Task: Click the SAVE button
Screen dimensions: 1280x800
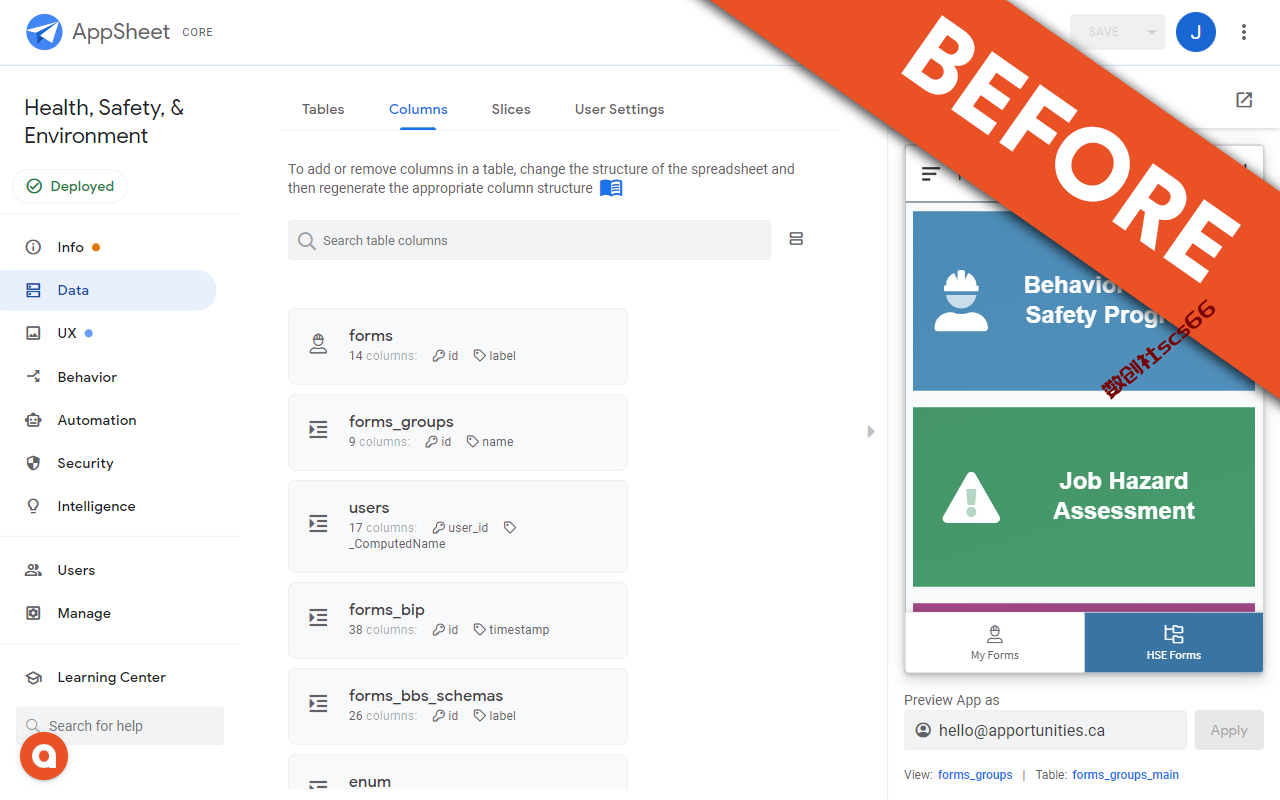Action: 1104,32
